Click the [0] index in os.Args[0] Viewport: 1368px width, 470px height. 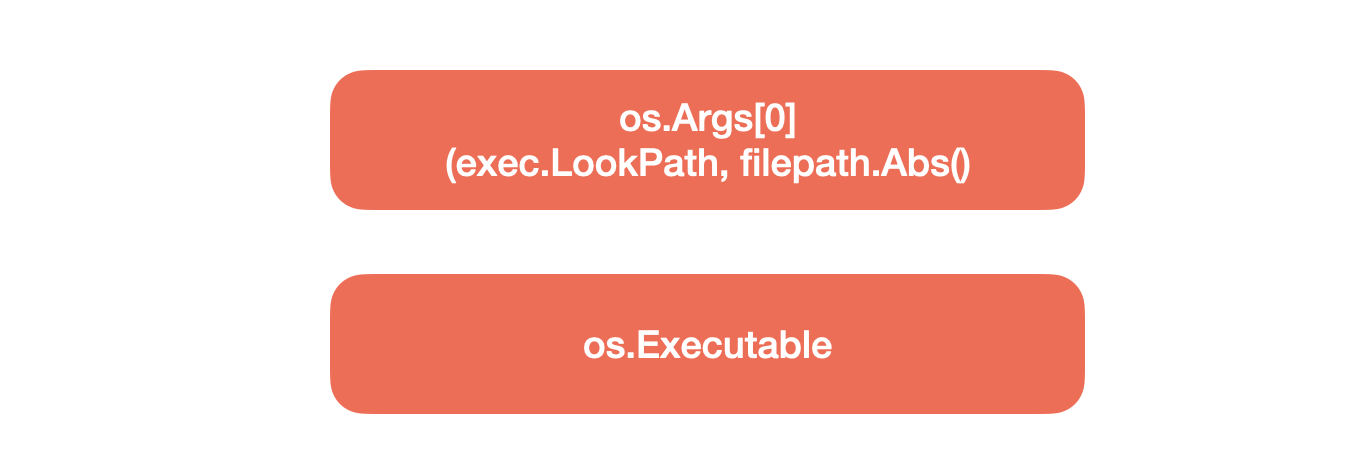coord(774,120)
